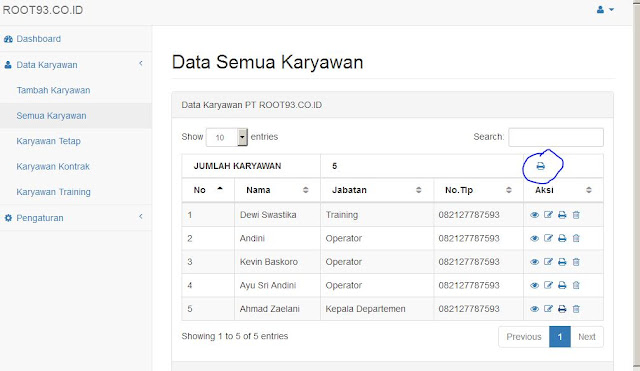Print Ahmad Zaelani's record

(562, 309)
